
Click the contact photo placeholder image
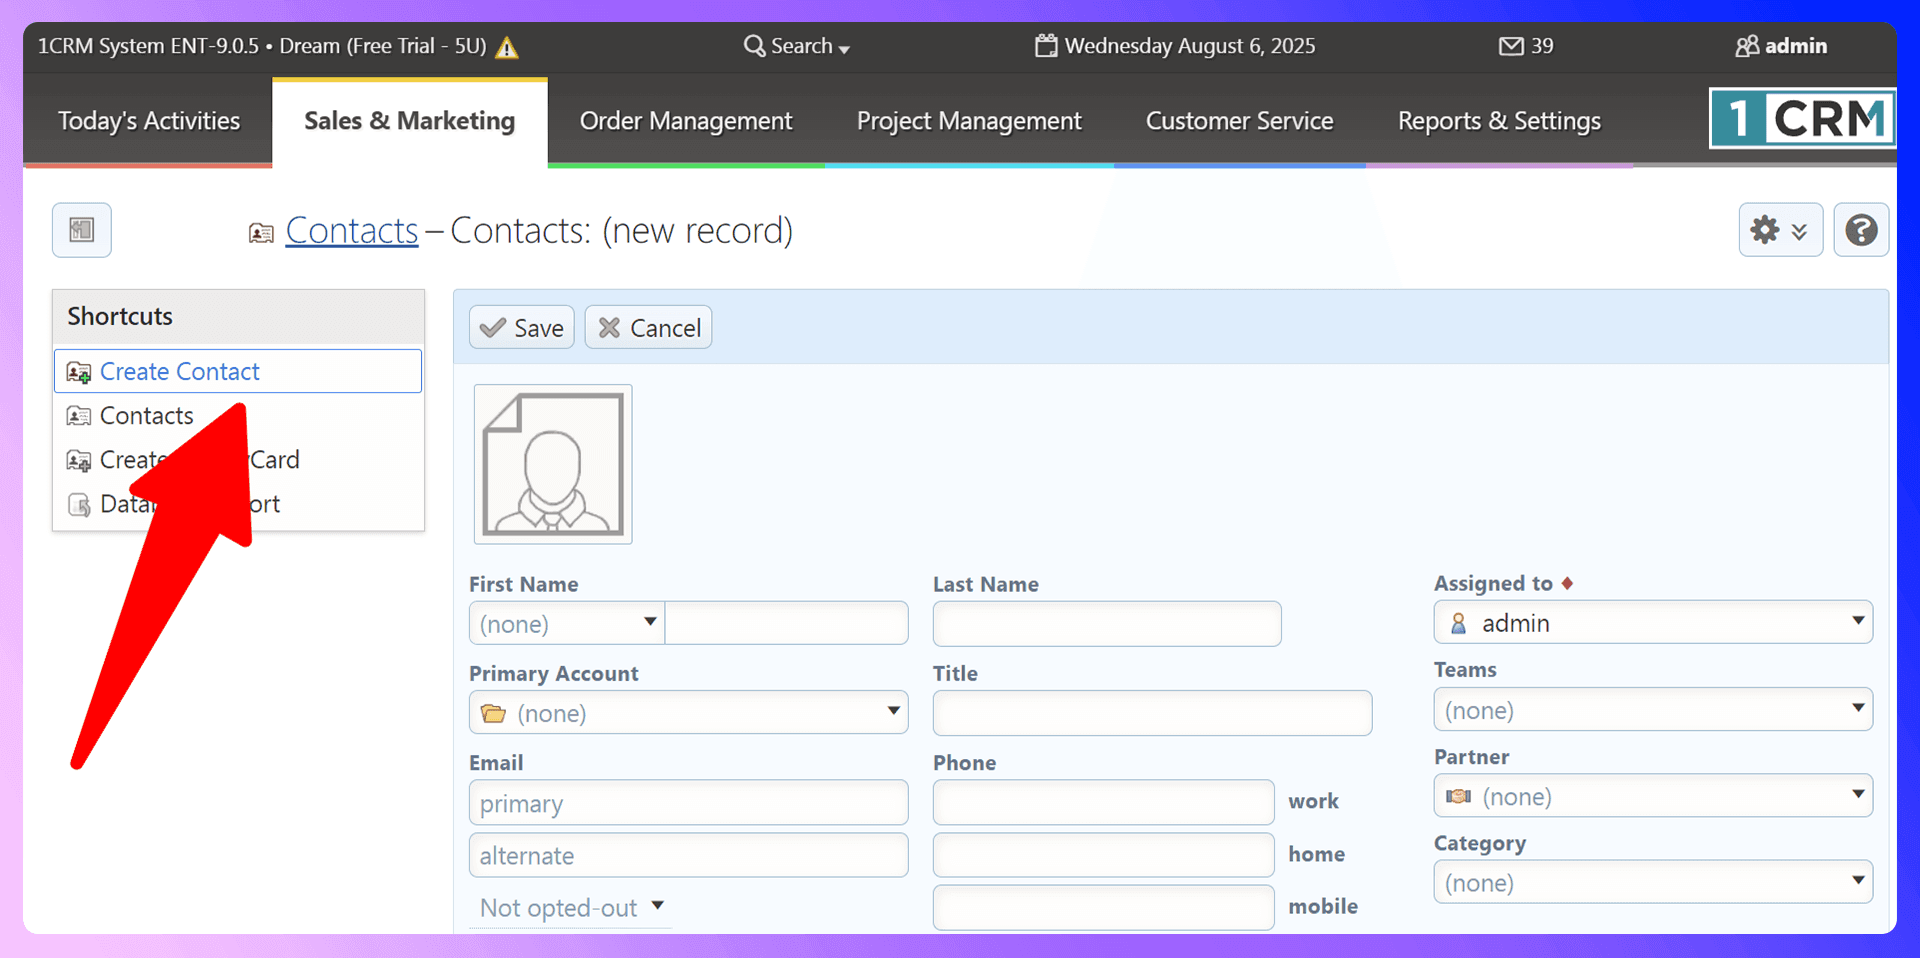pos(553,464)
